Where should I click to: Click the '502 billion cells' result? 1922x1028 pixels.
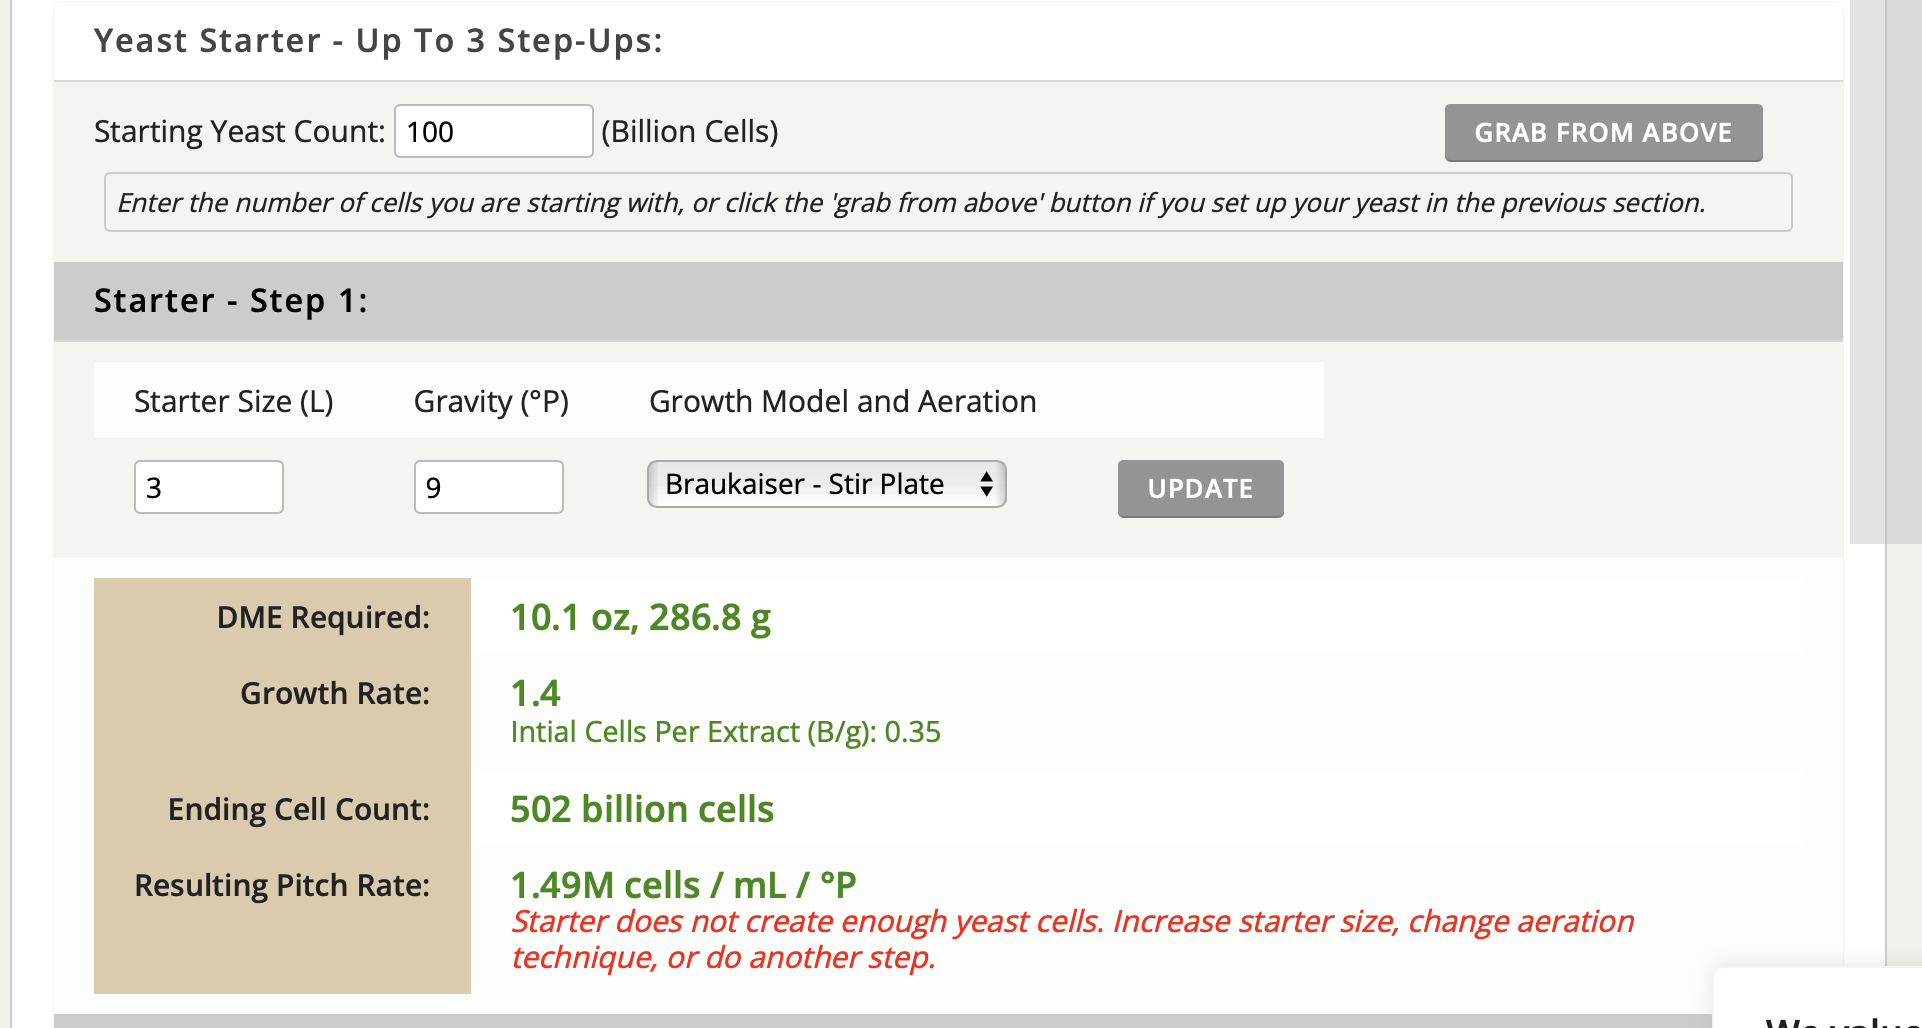642,809
